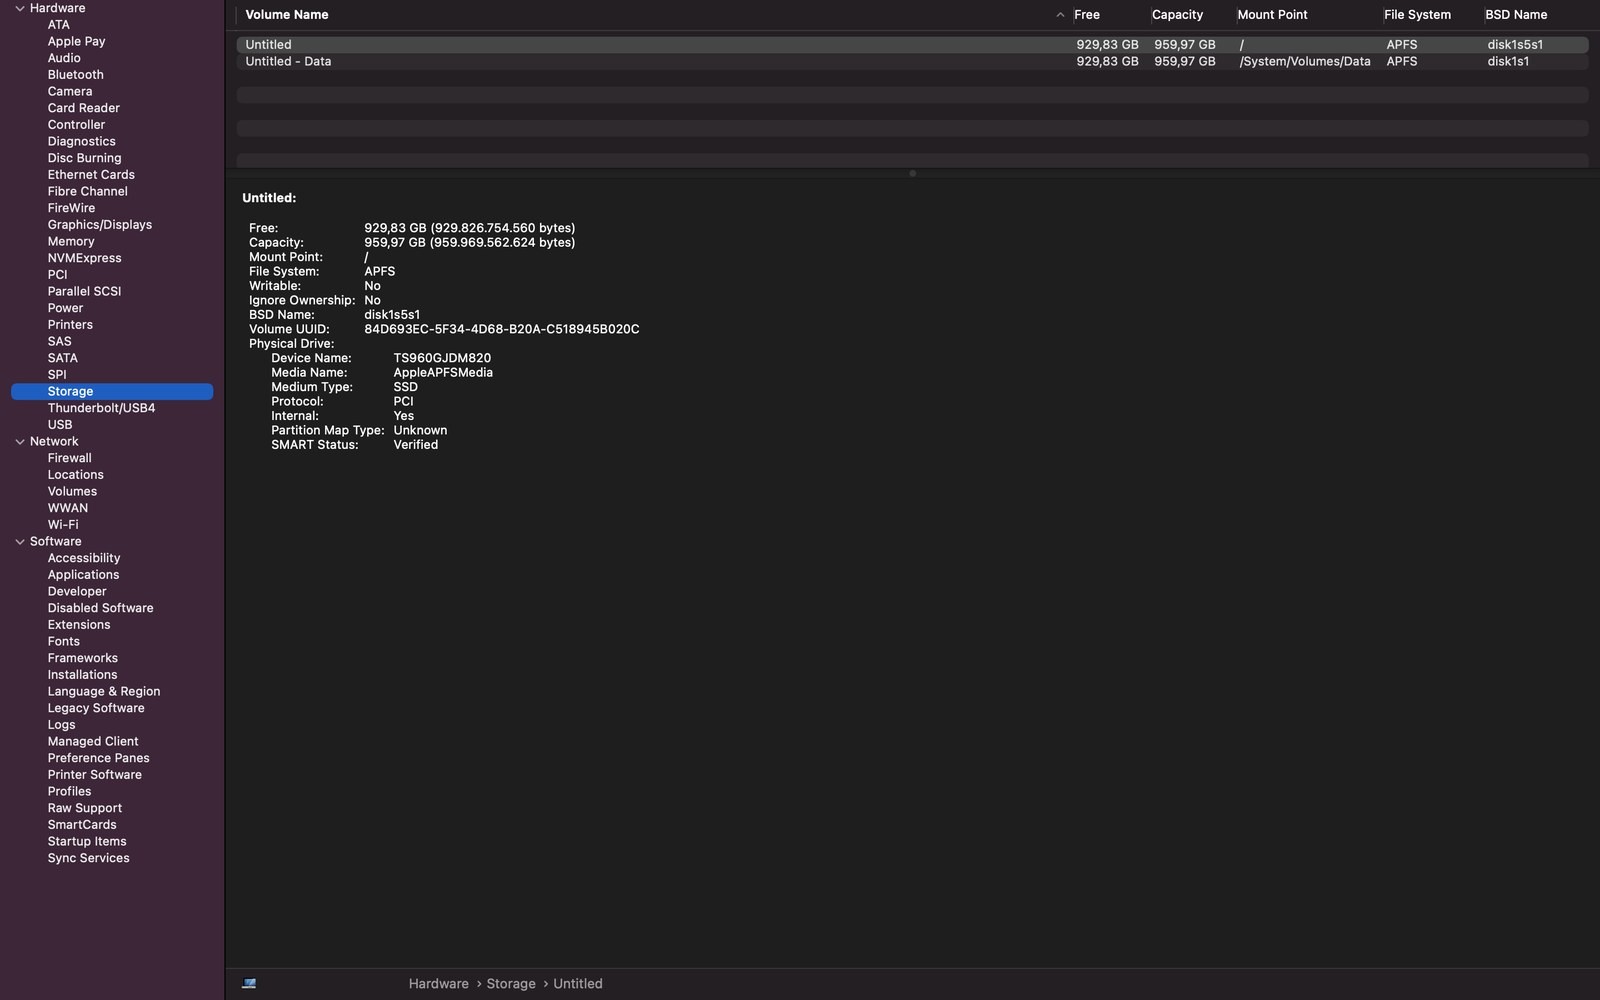The width and height of the screenshot is (1600, 1000).
Task: Open Ethernet Cards entry
Action: click(91, 175)
